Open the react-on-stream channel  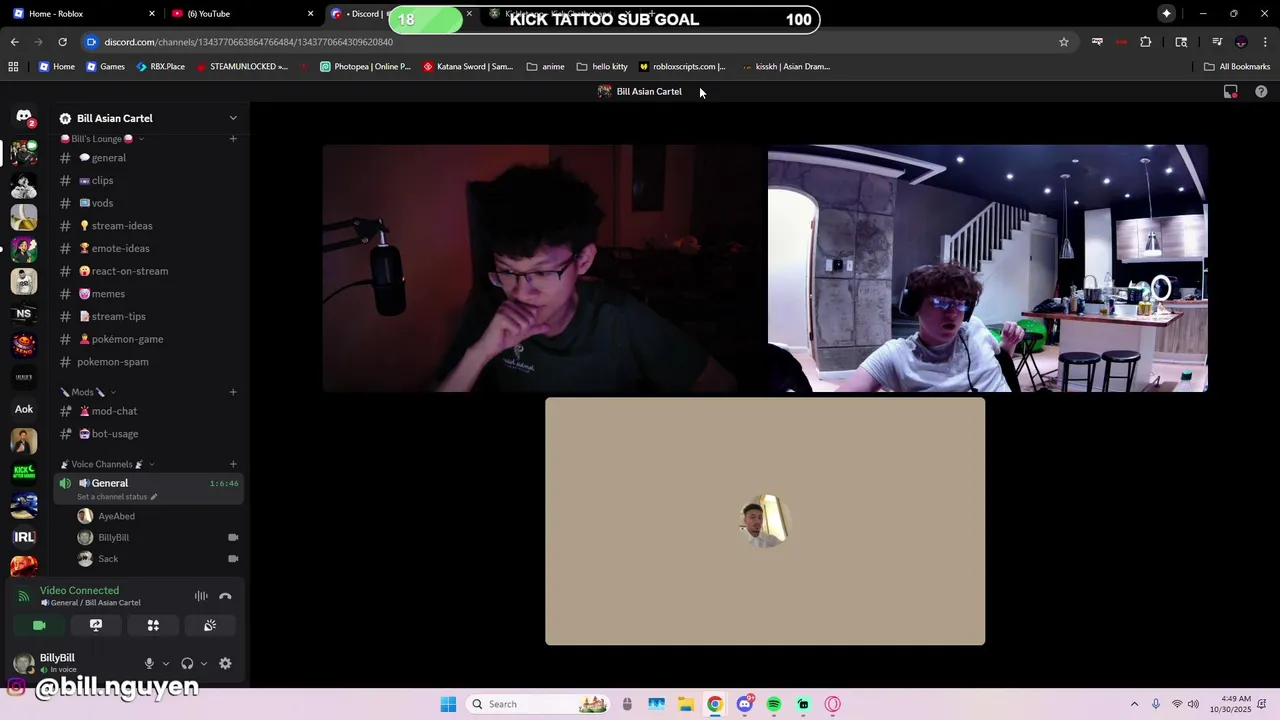click(148, 271)
